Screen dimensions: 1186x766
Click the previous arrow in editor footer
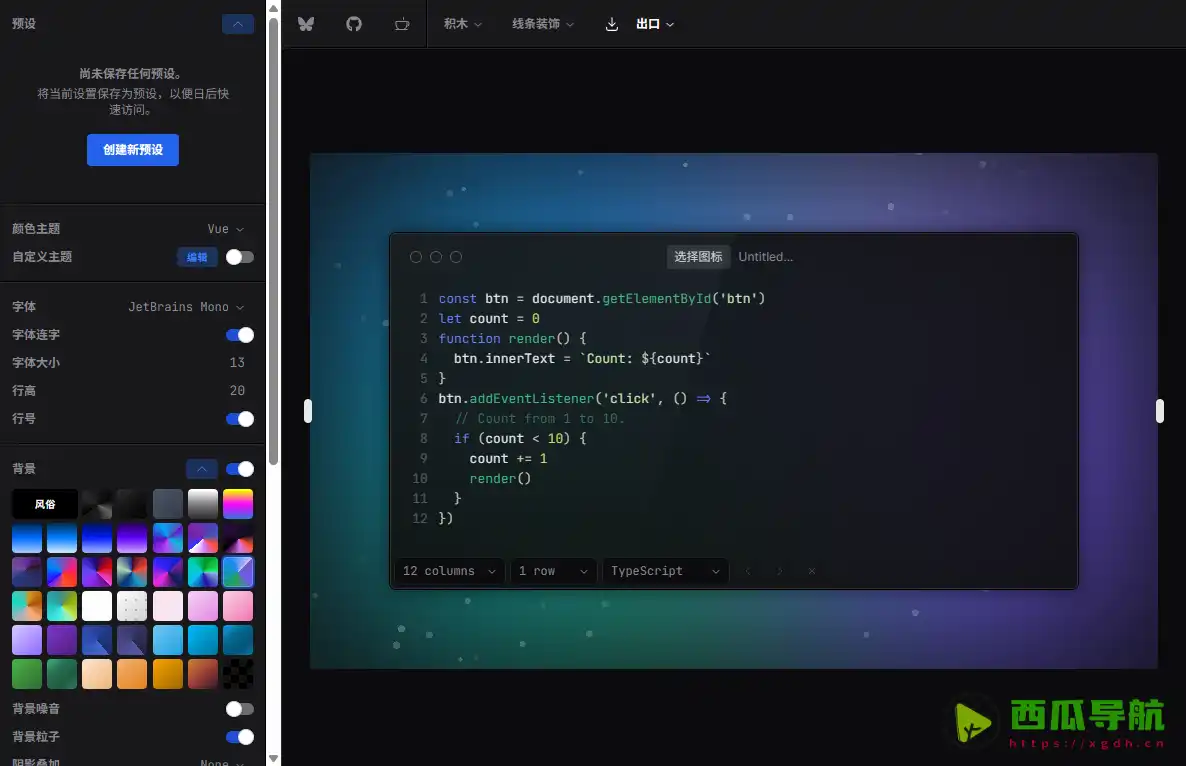point(748,571)
